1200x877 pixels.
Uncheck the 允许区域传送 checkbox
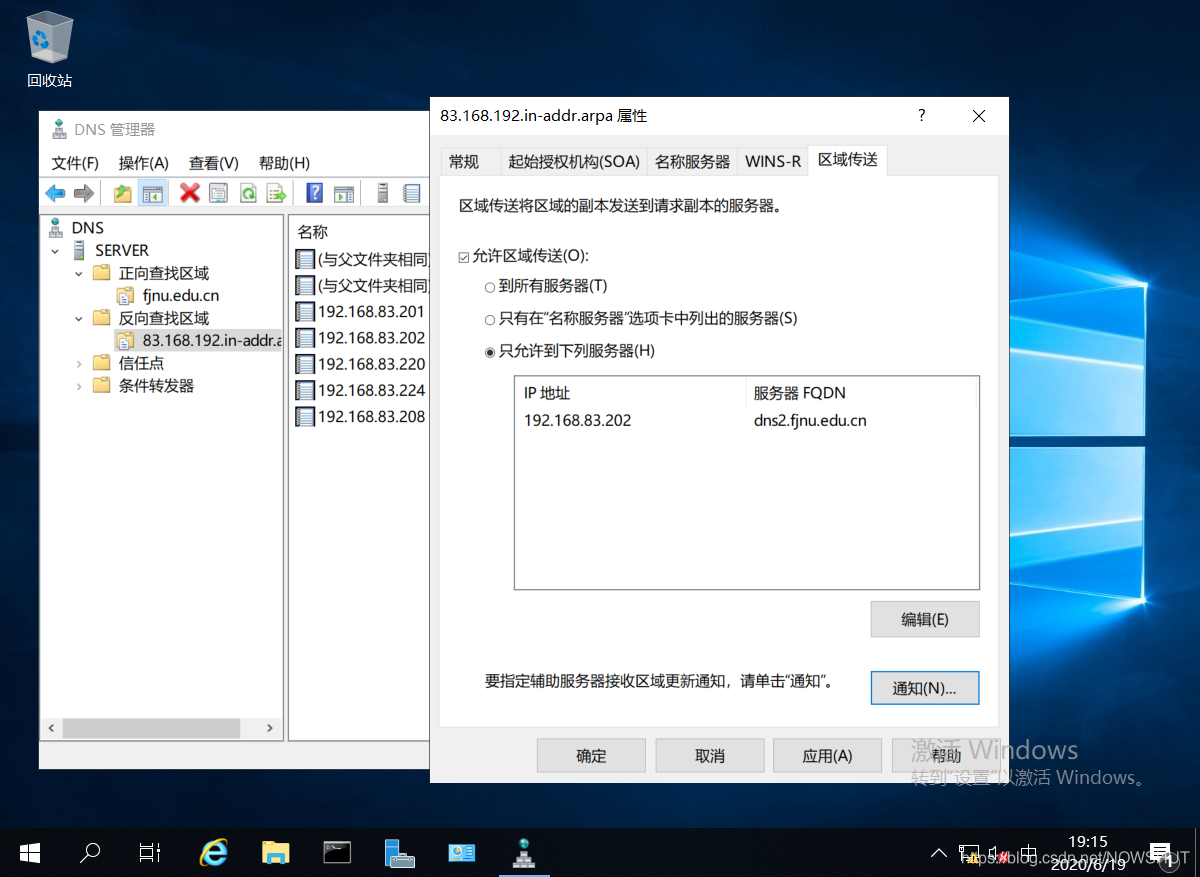(x=463, y=257)
